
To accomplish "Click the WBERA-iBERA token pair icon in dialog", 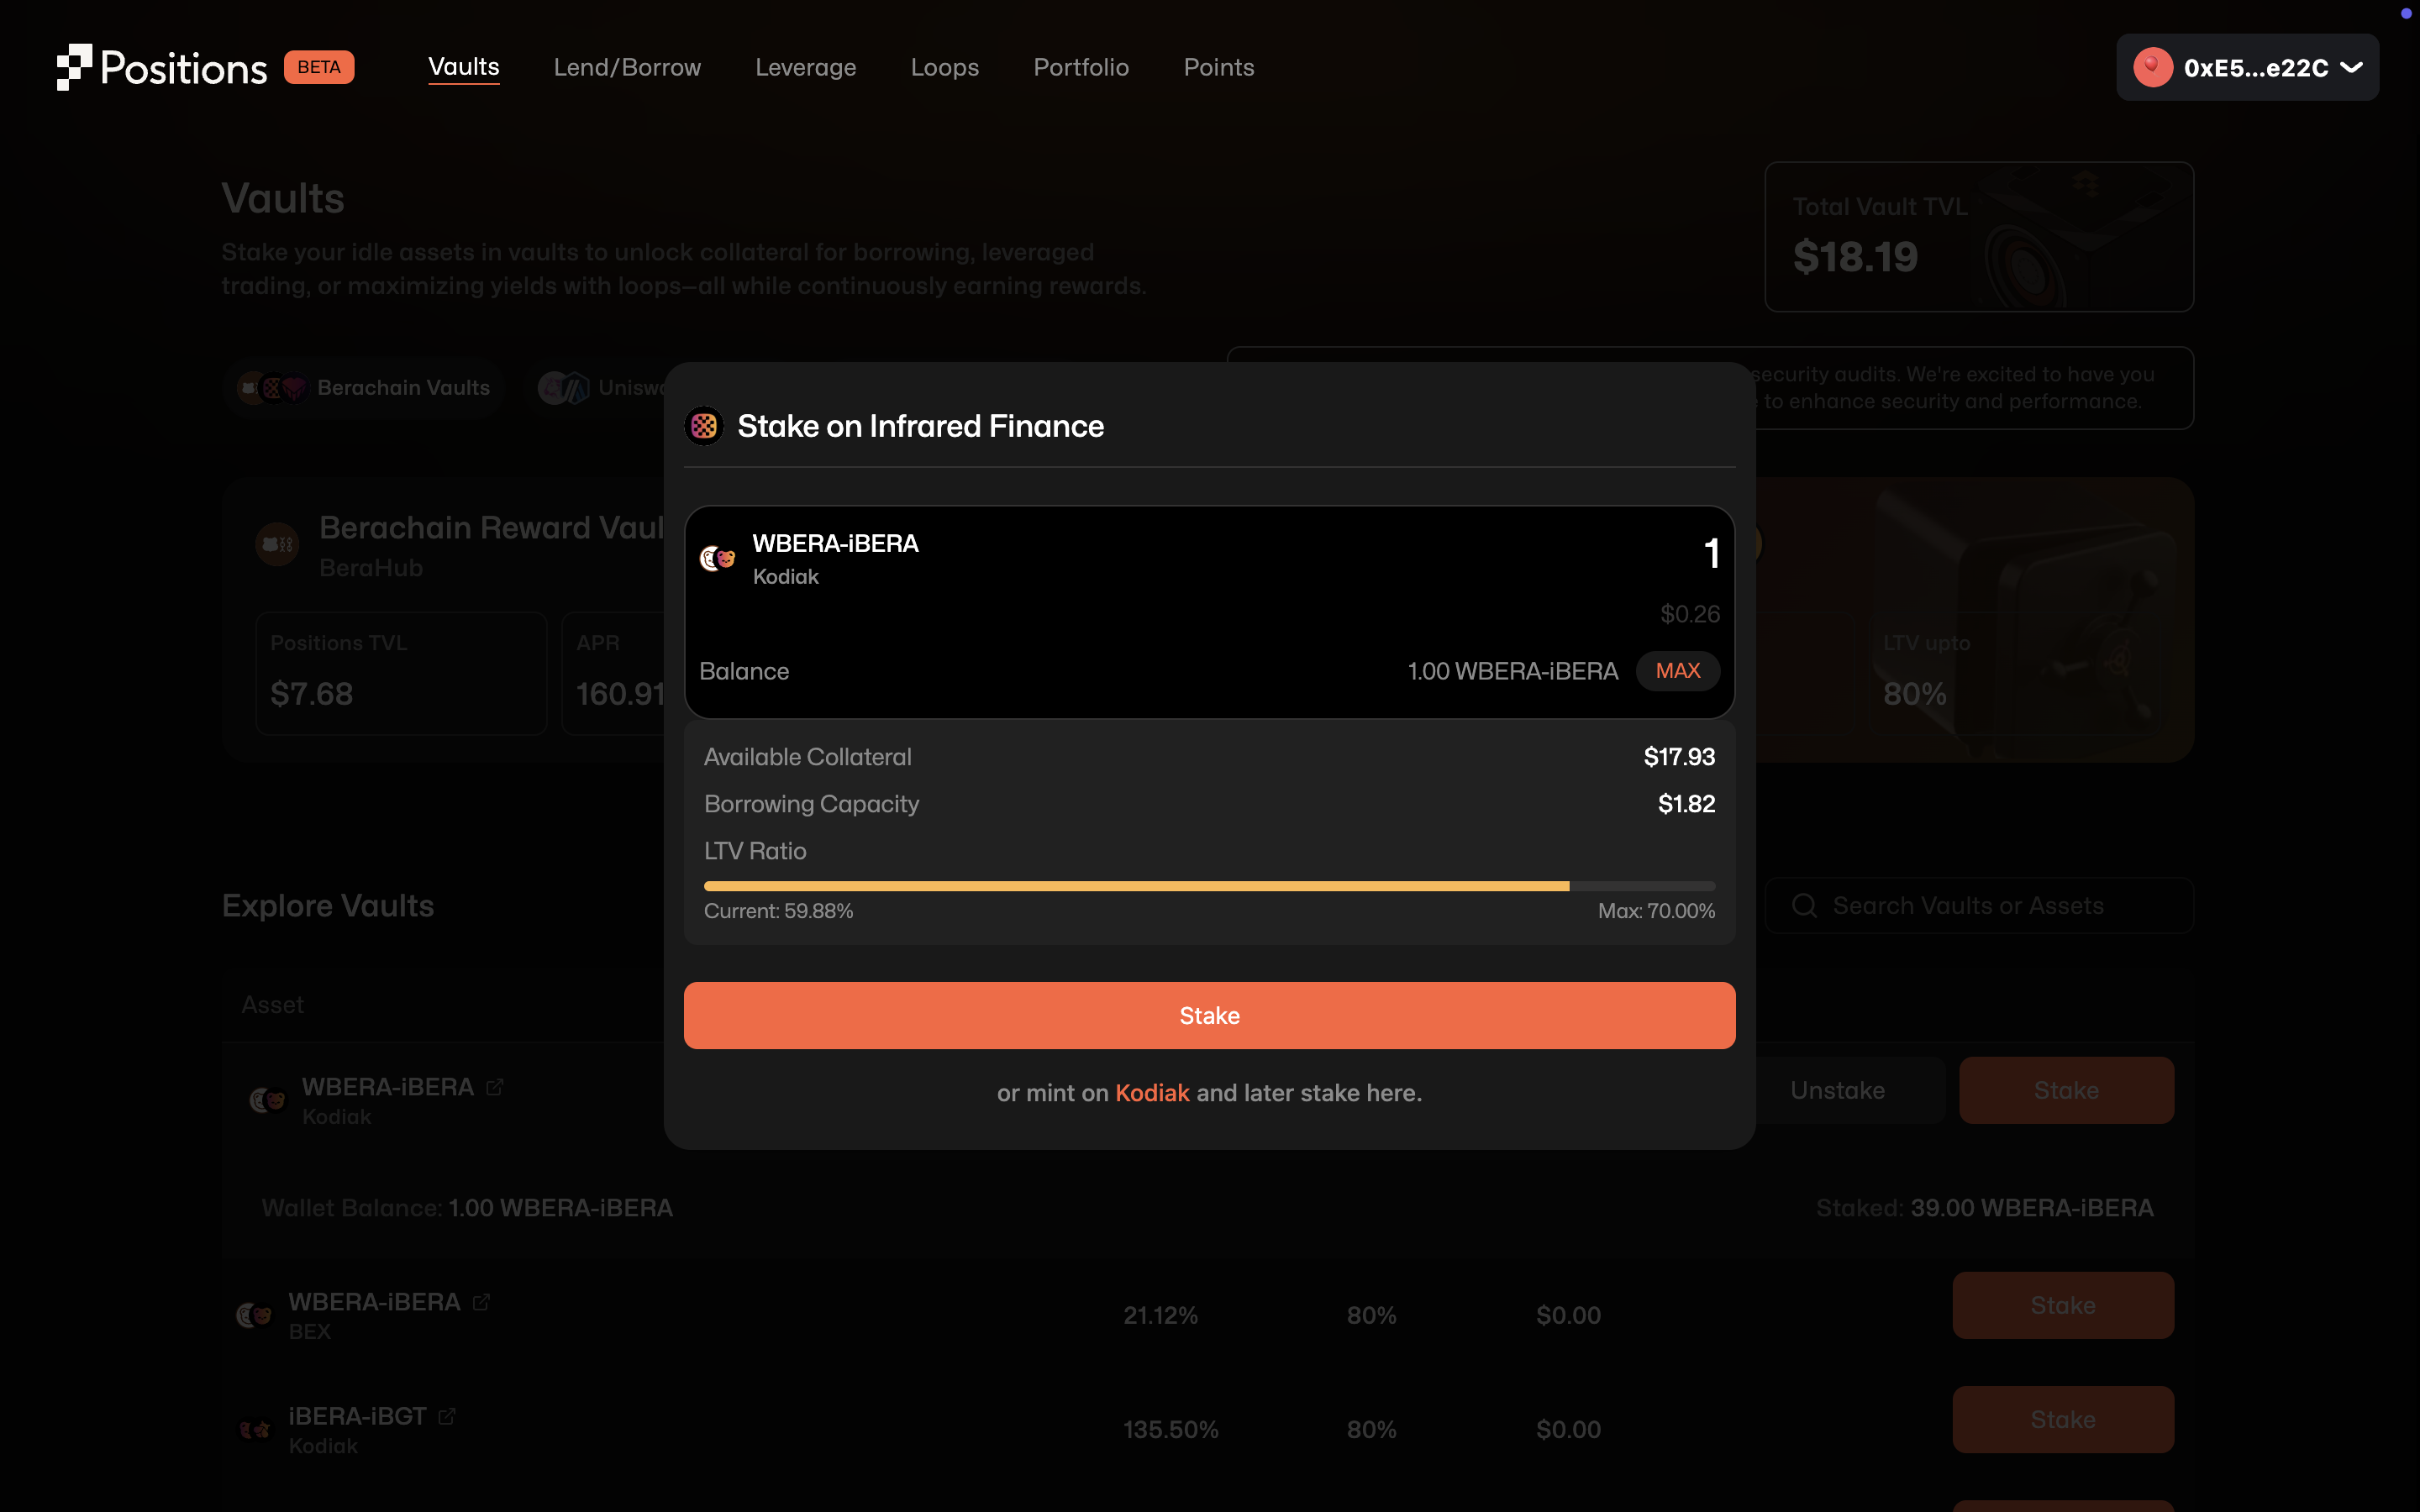I will (717, 559).
